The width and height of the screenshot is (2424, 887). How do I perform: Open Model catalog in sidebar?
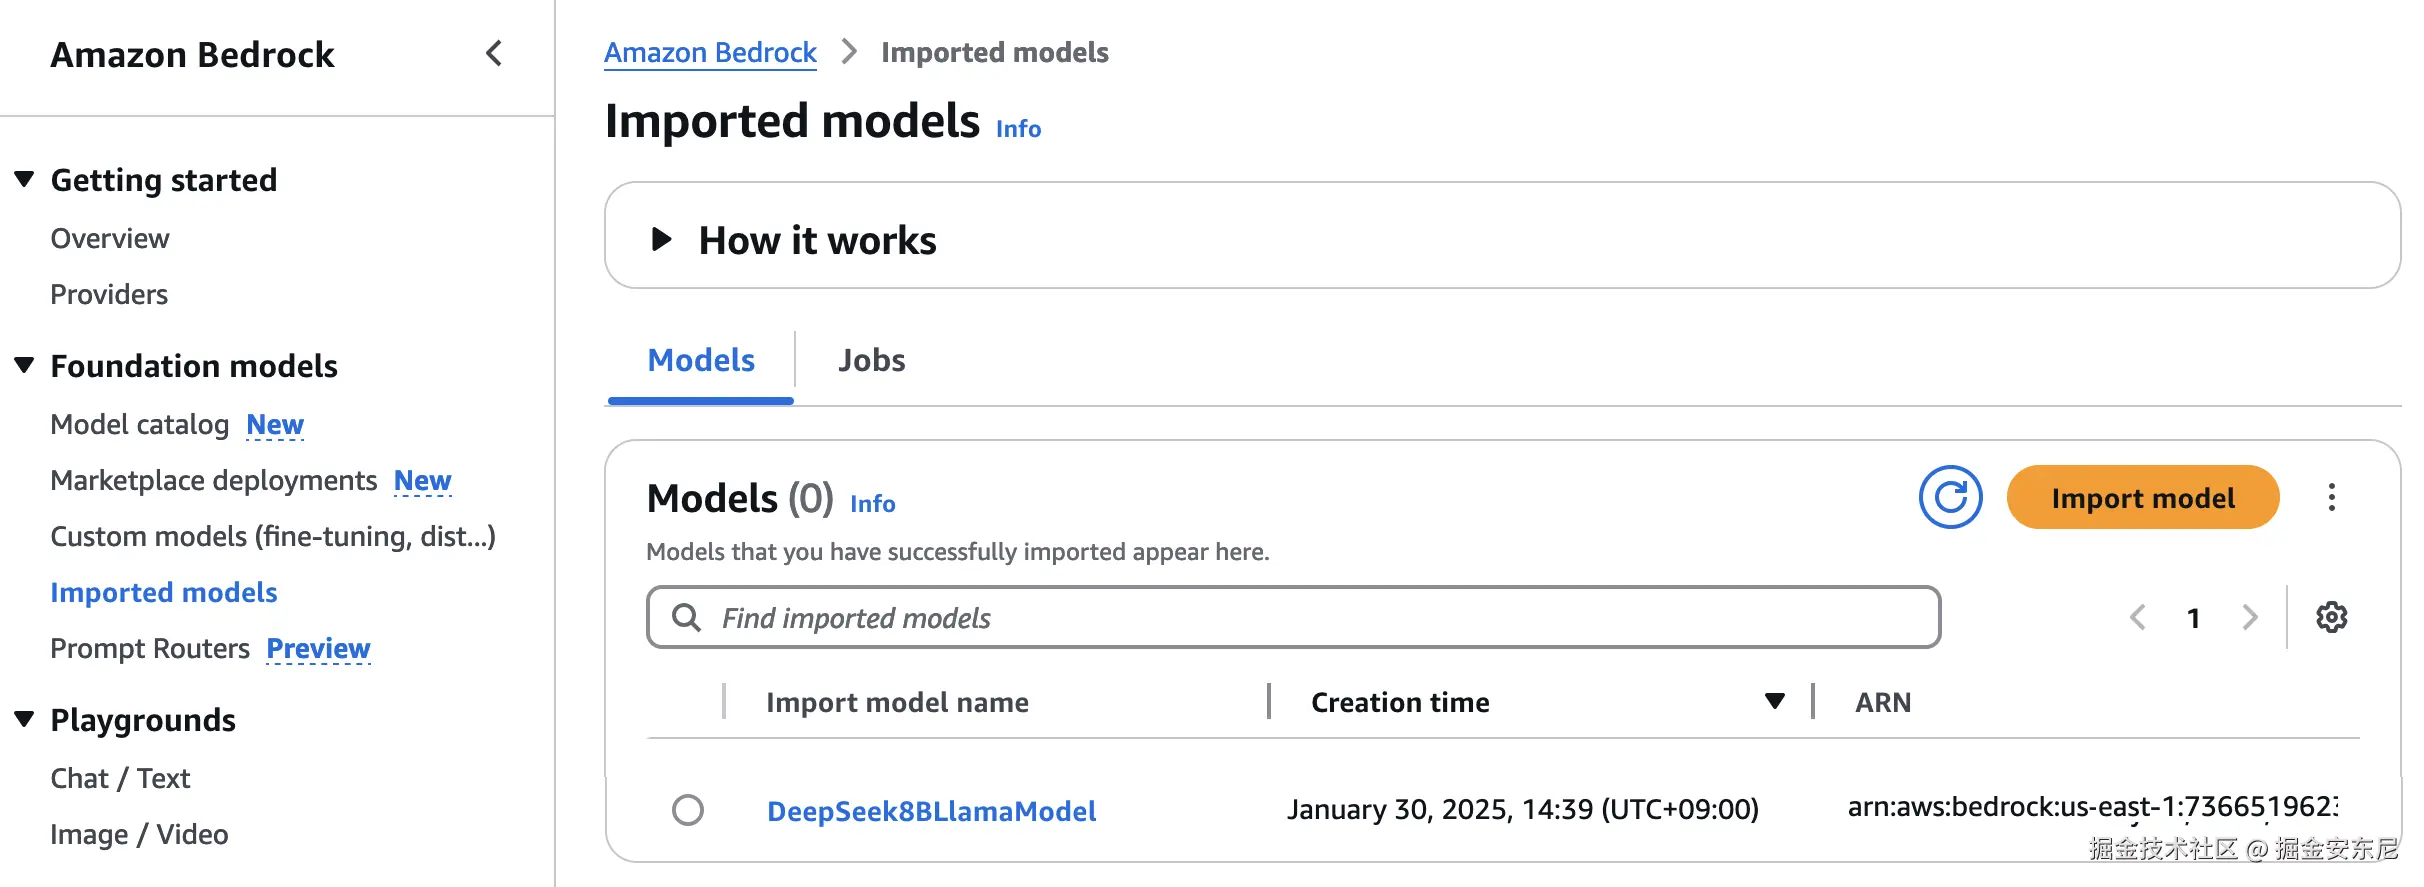click(x=140, y=425)
